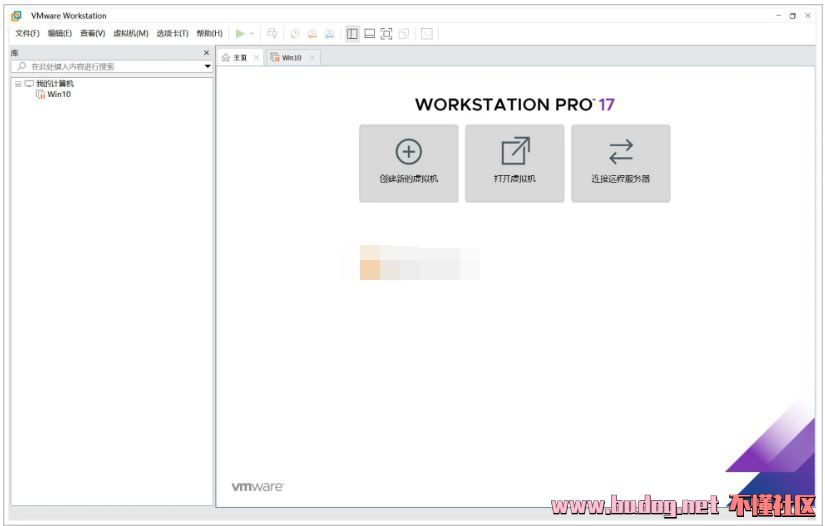This screenshot has height=526, width=825.
Task: Toggle the library sidebar view icon
Action: (353, 34)
